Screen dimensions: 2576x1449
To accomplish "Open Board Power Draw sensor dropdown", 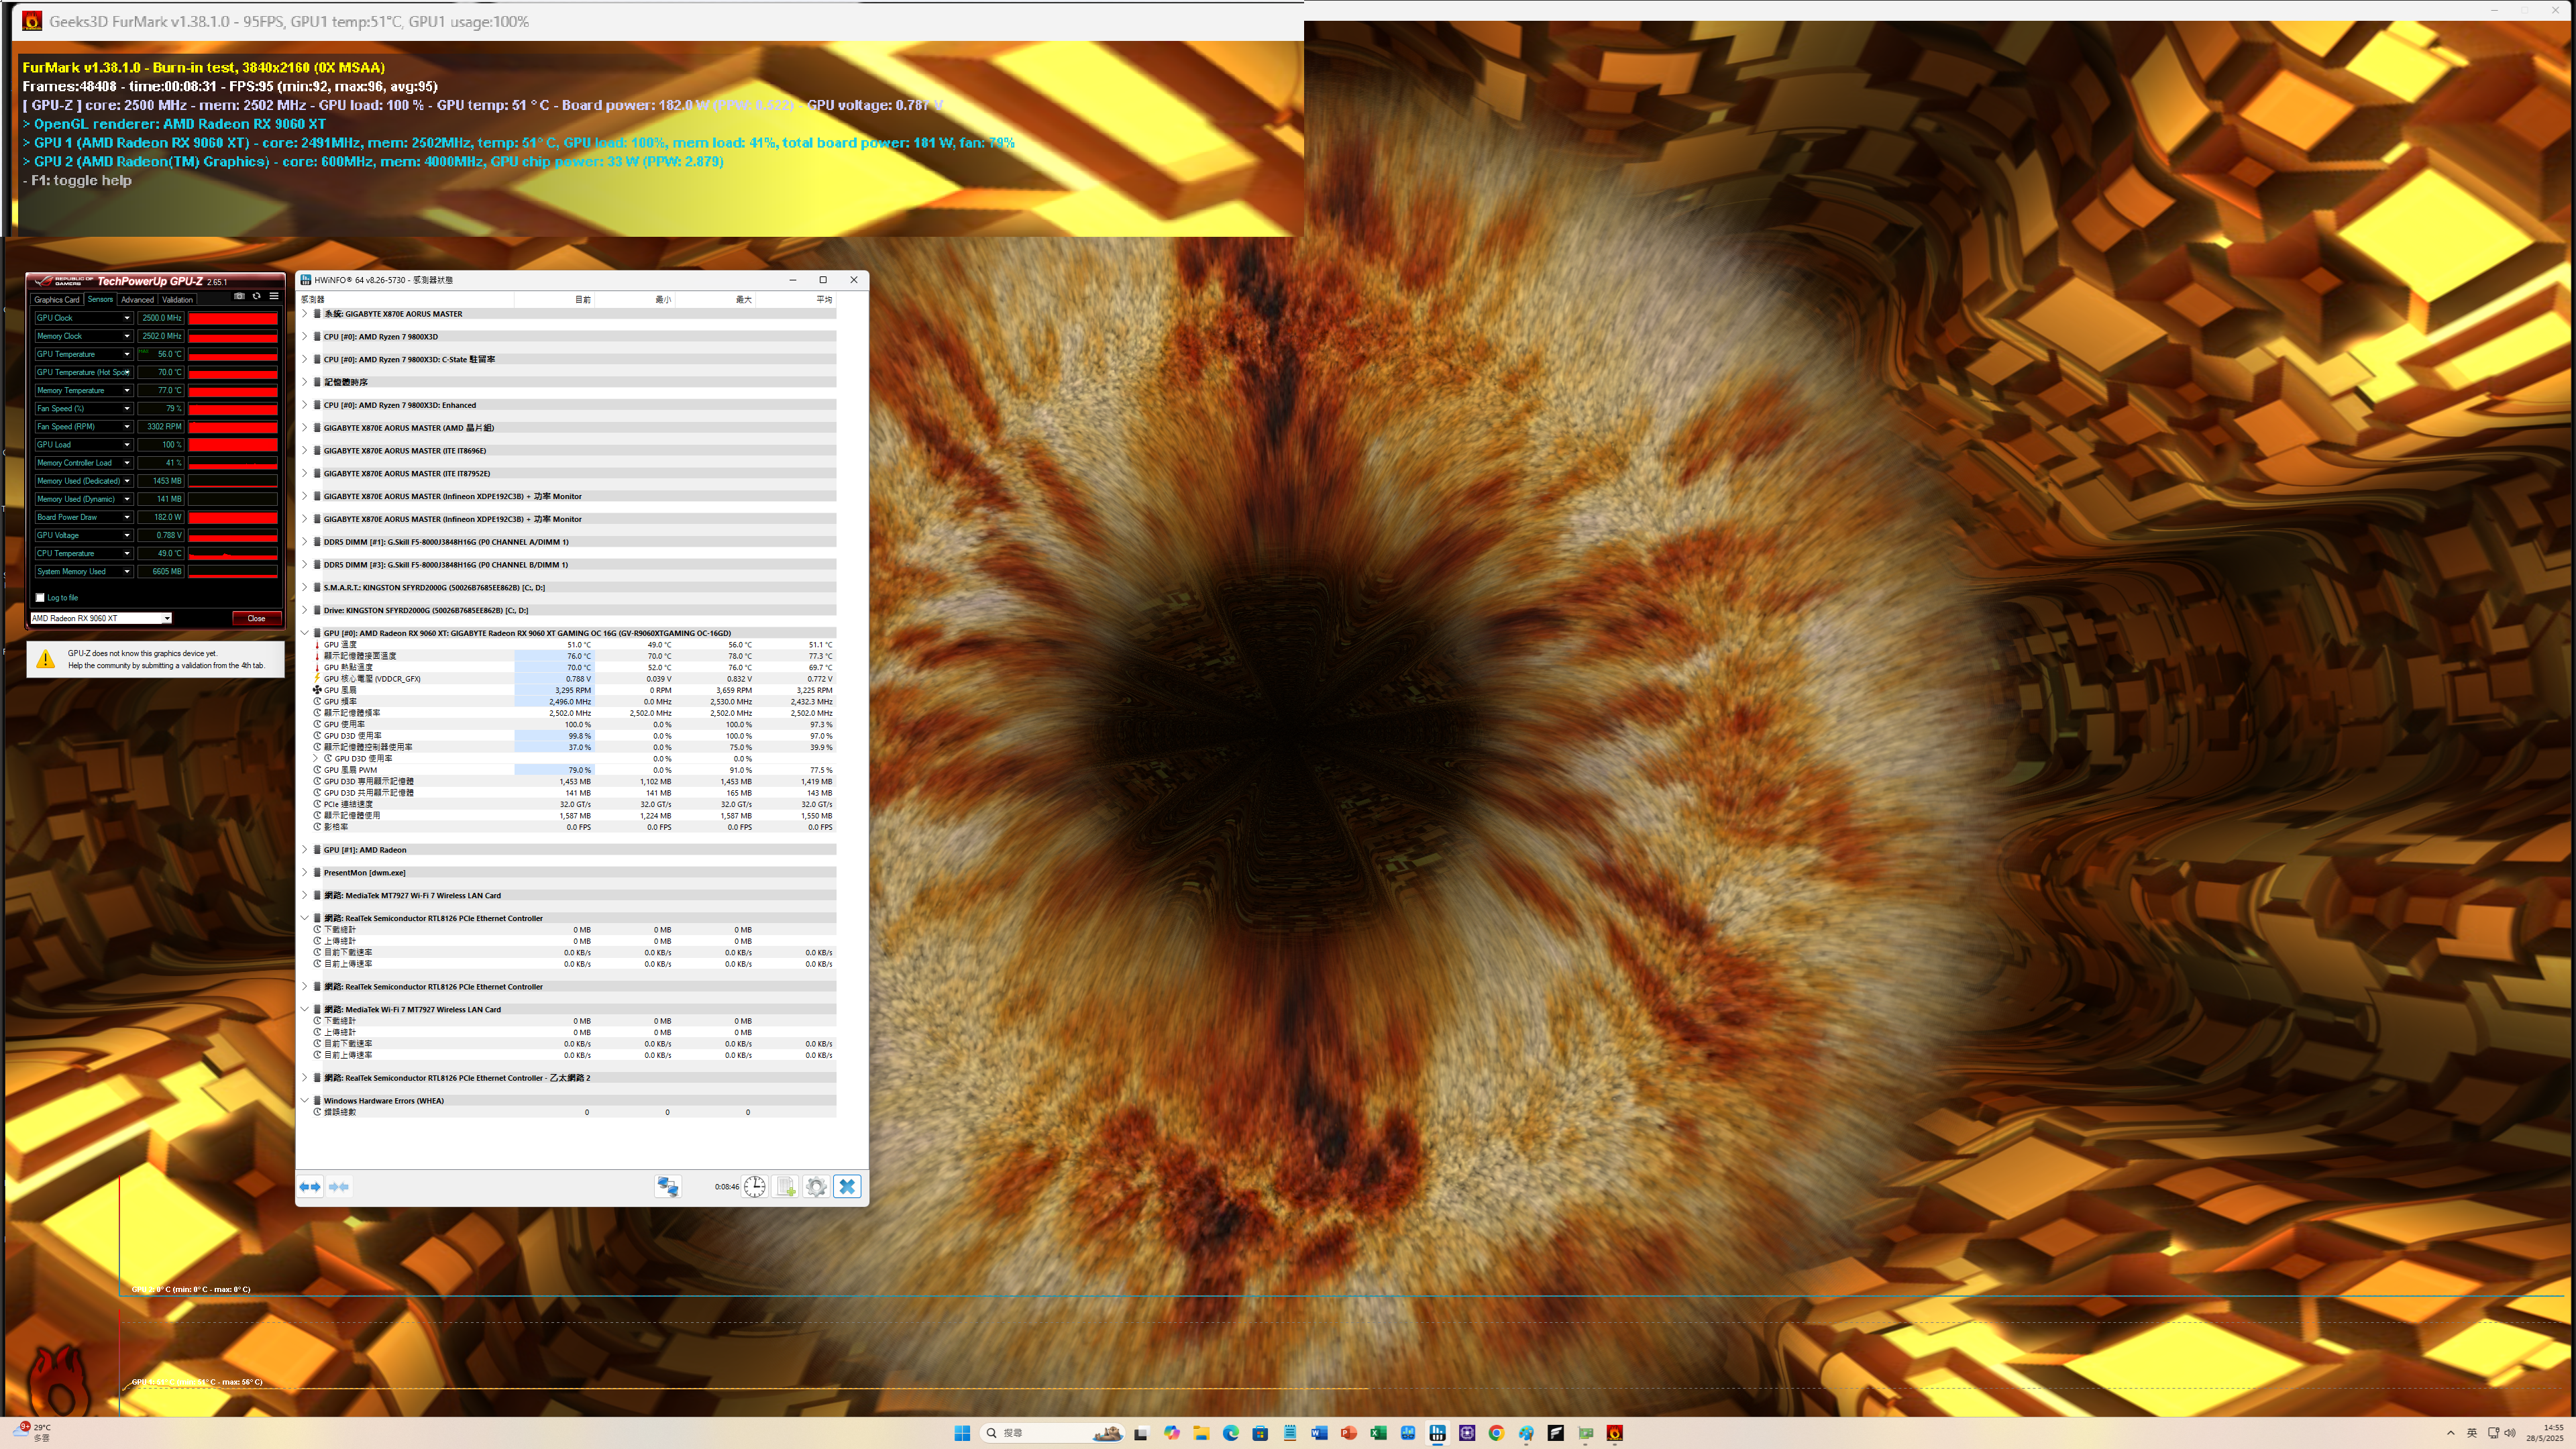I will pos(127,517).
